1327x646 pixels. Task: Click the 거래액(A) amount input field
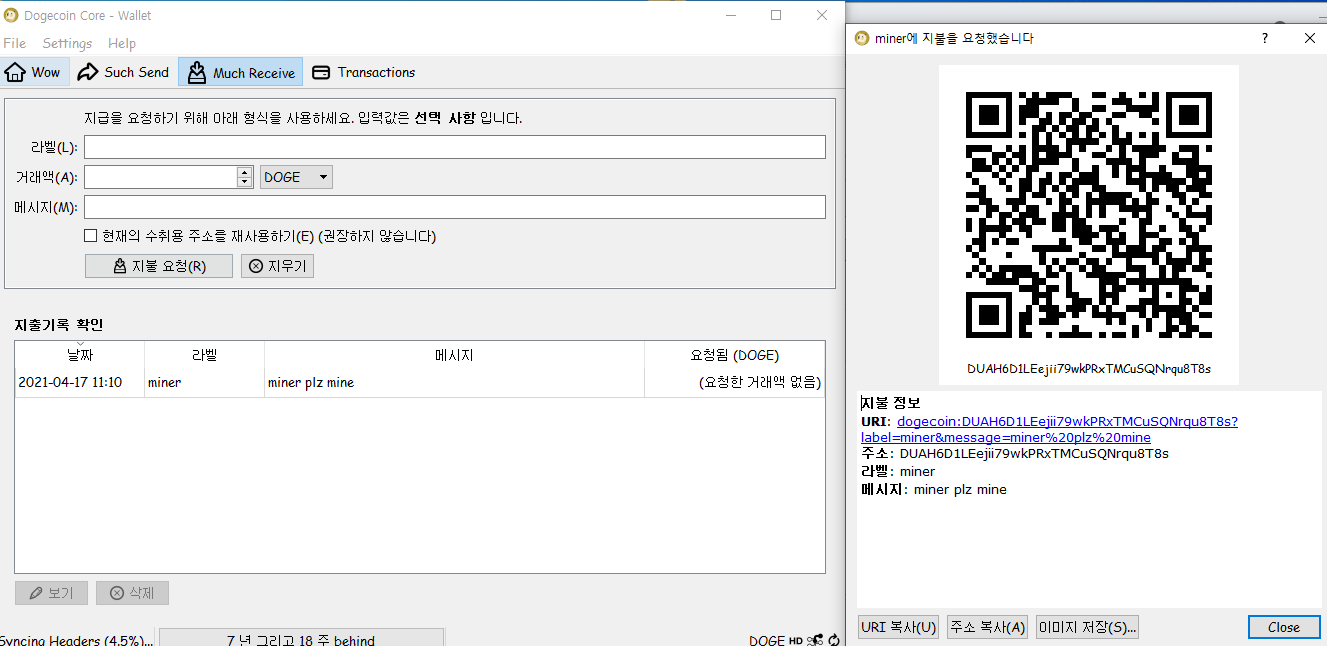[x=160, y=177]
